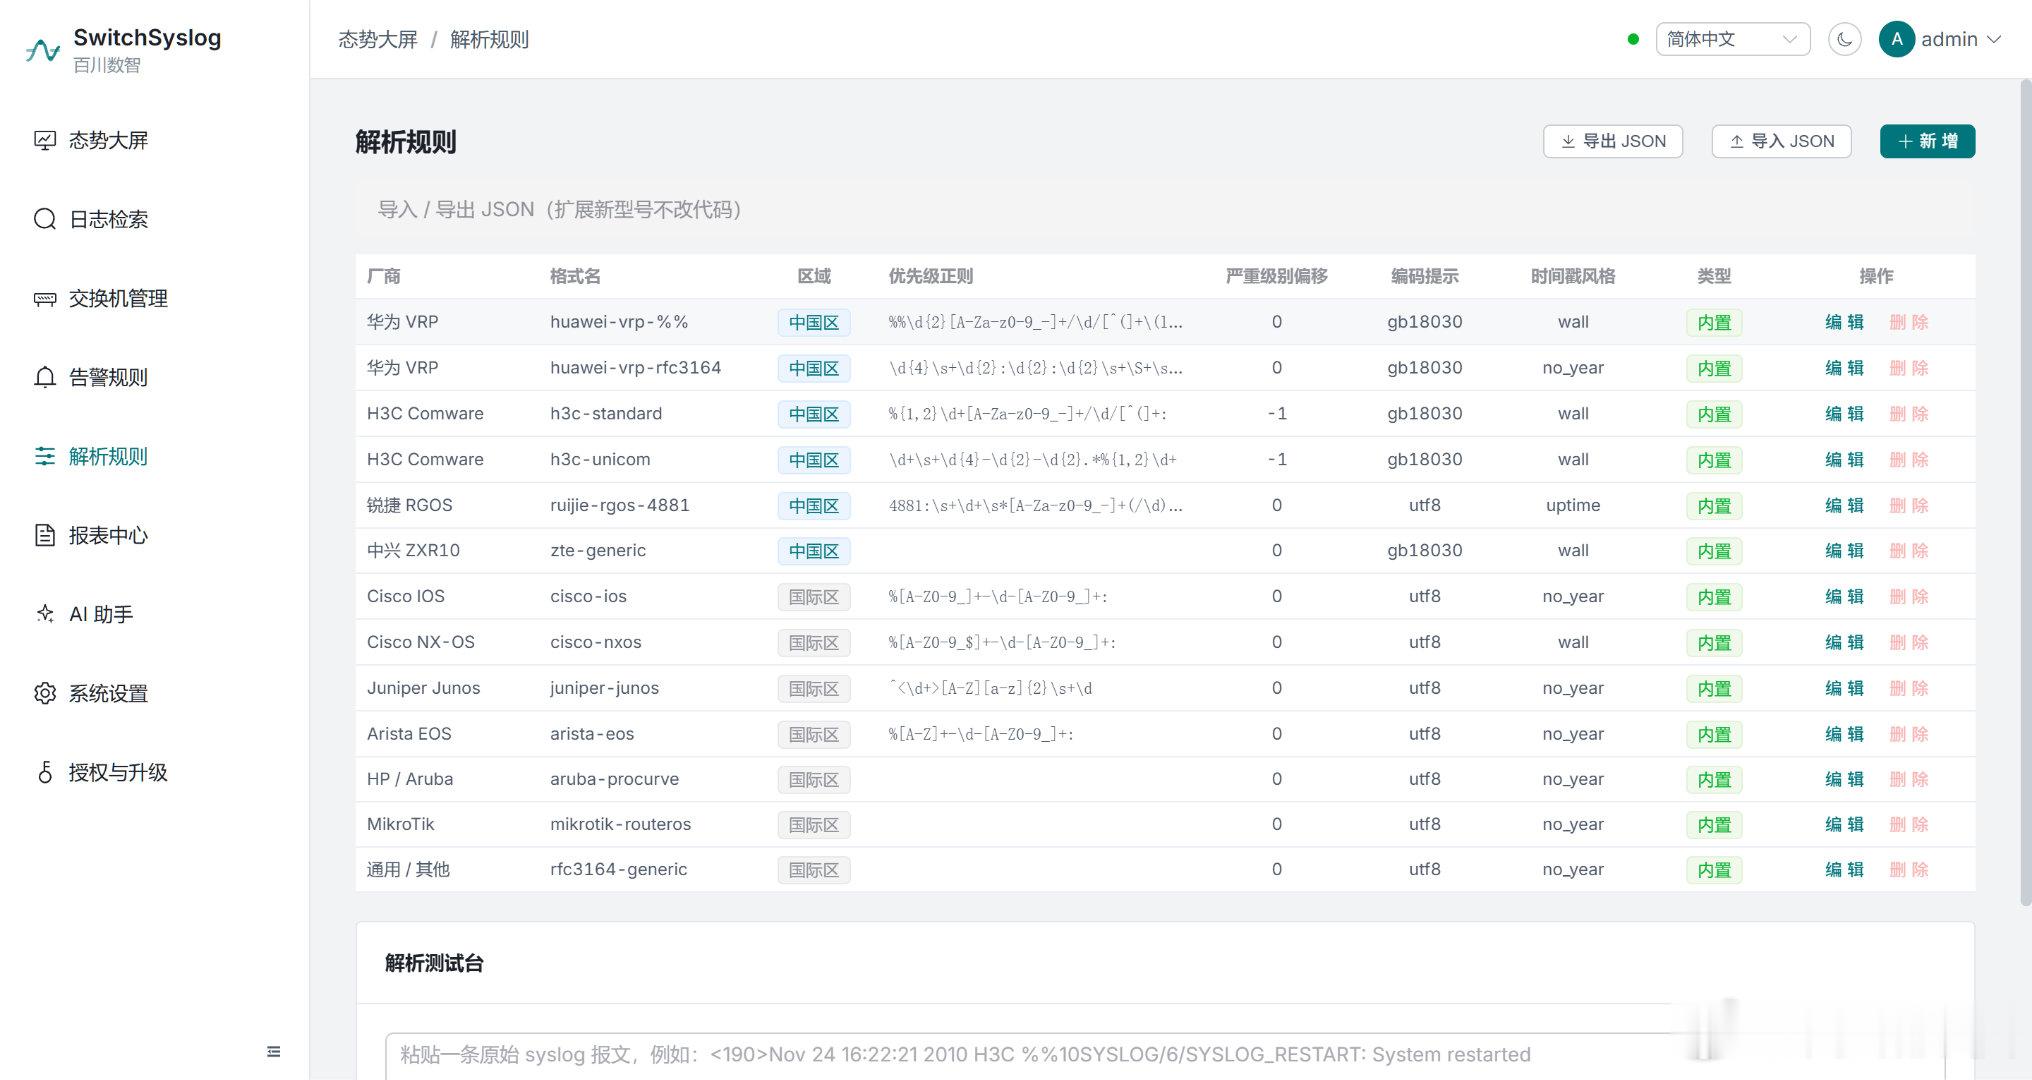
Task: Collapse the sidebar with the fold icon
Action: (274, 1051)
